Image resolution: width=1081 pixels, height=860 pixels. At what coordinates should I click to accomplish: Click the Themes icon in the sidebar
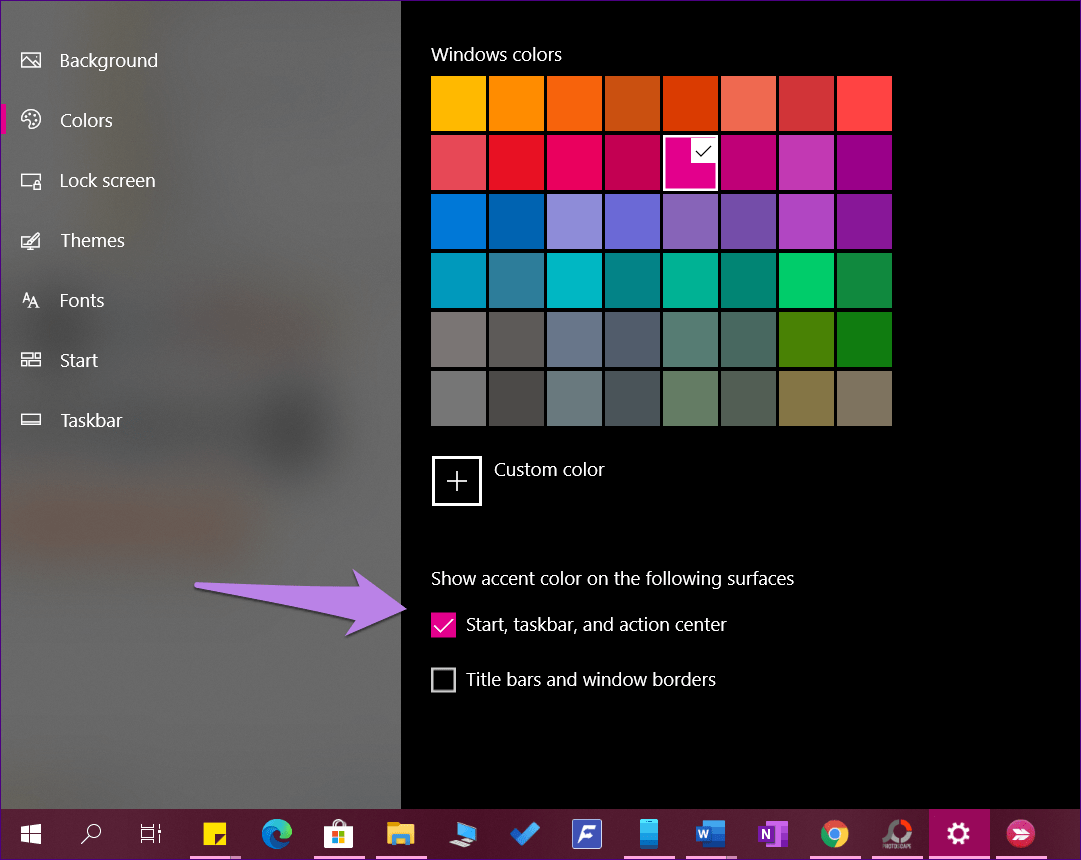click(31, 241)
